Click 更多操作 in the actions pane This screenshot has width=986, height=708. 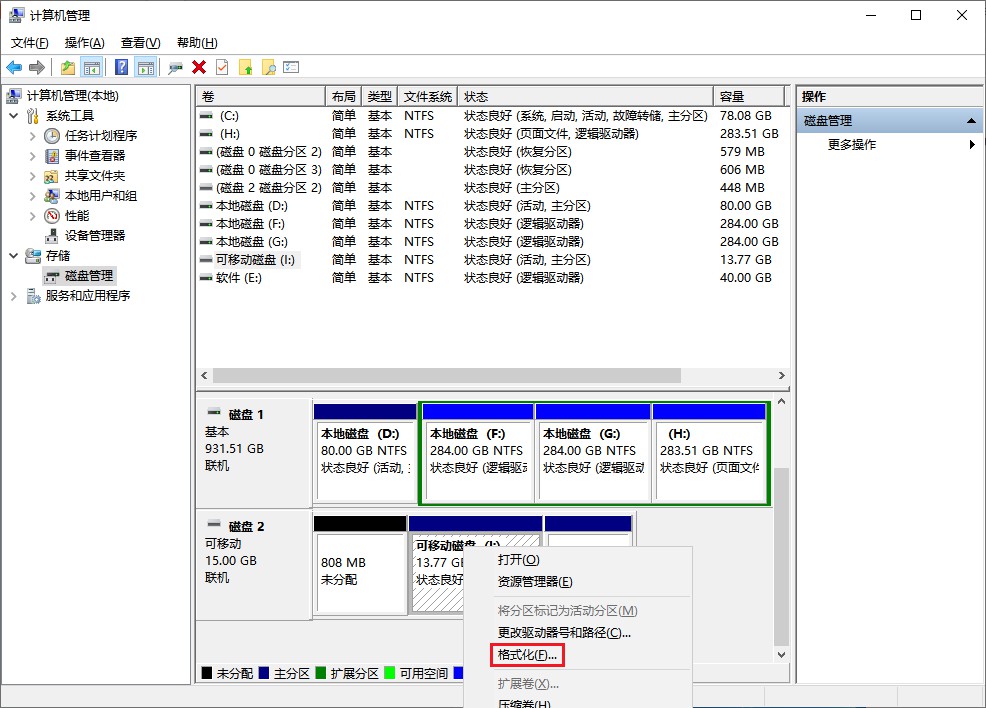851,145
